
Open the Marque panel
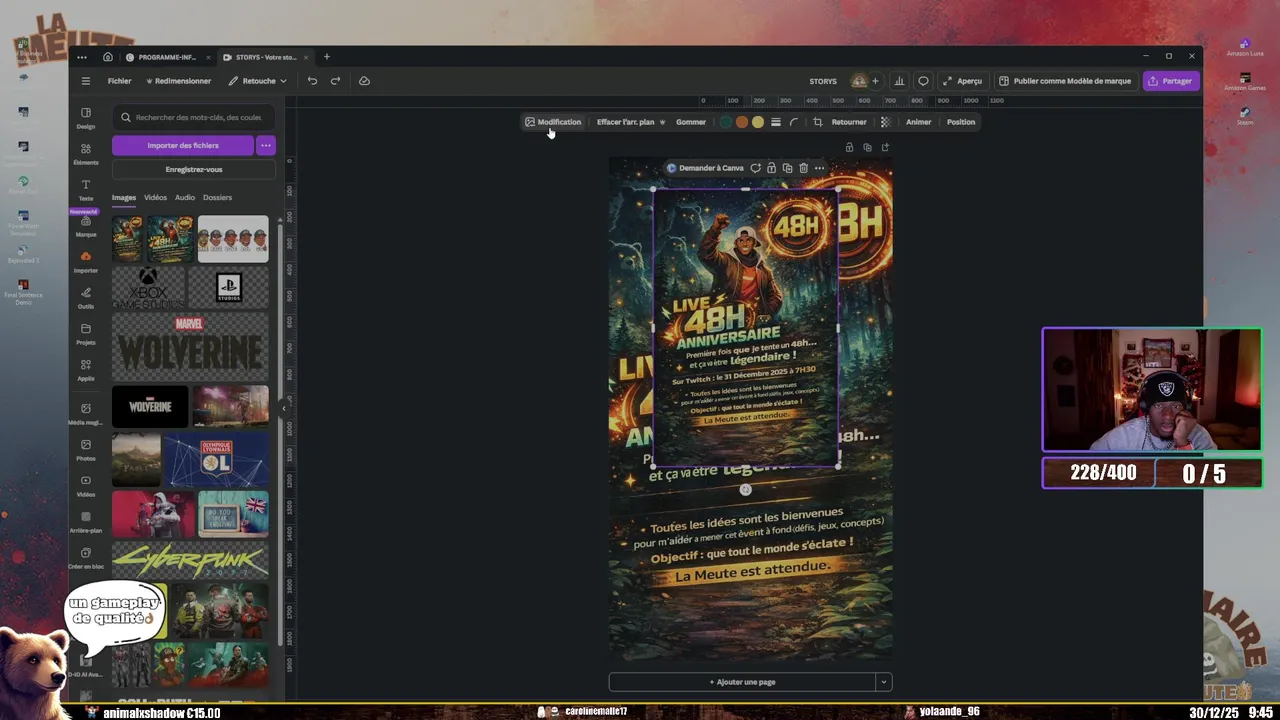pyautogui.click(x=86, y=226)
